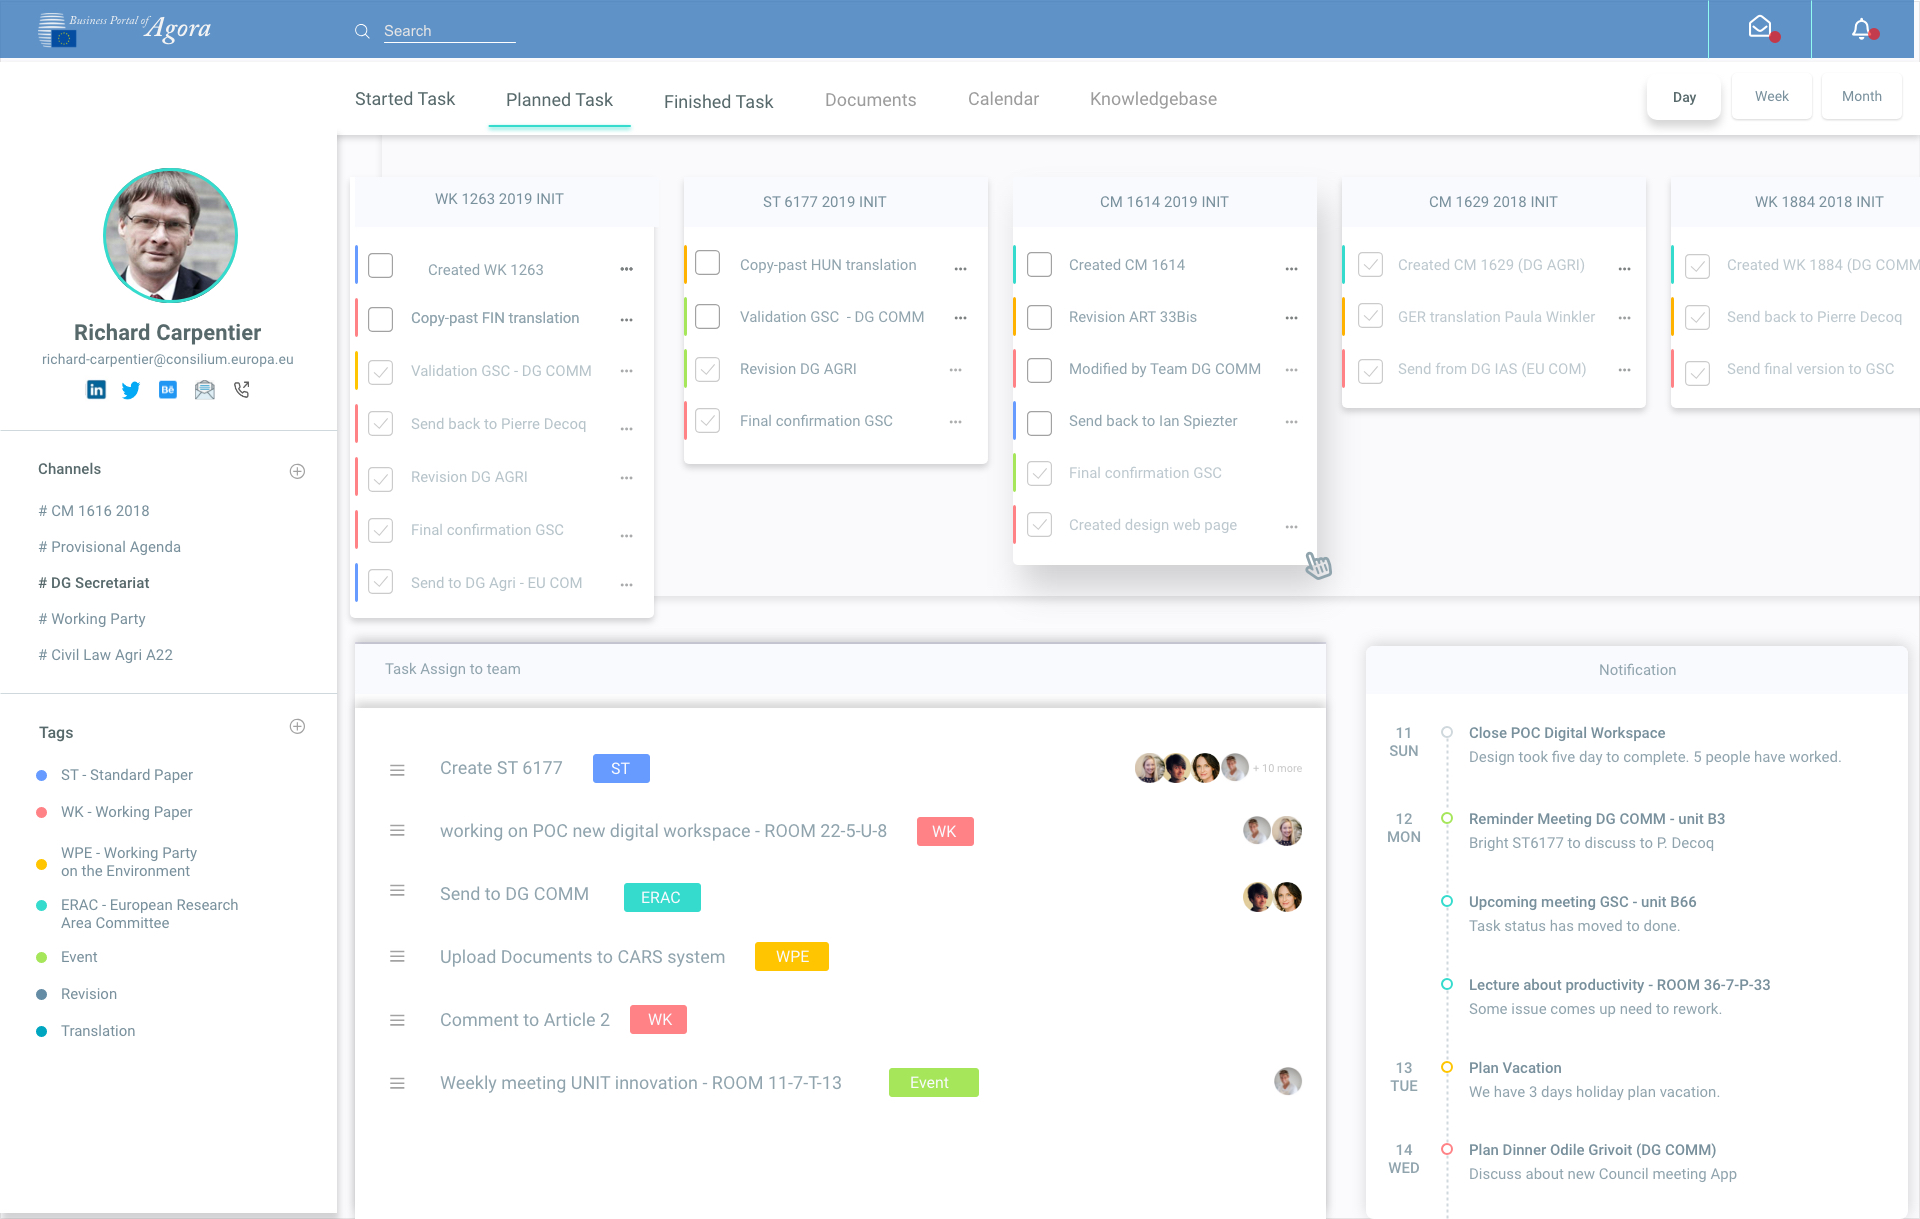Switch to Week view button
The image size is (1920, 1219).
click(x=1771, y=97)
